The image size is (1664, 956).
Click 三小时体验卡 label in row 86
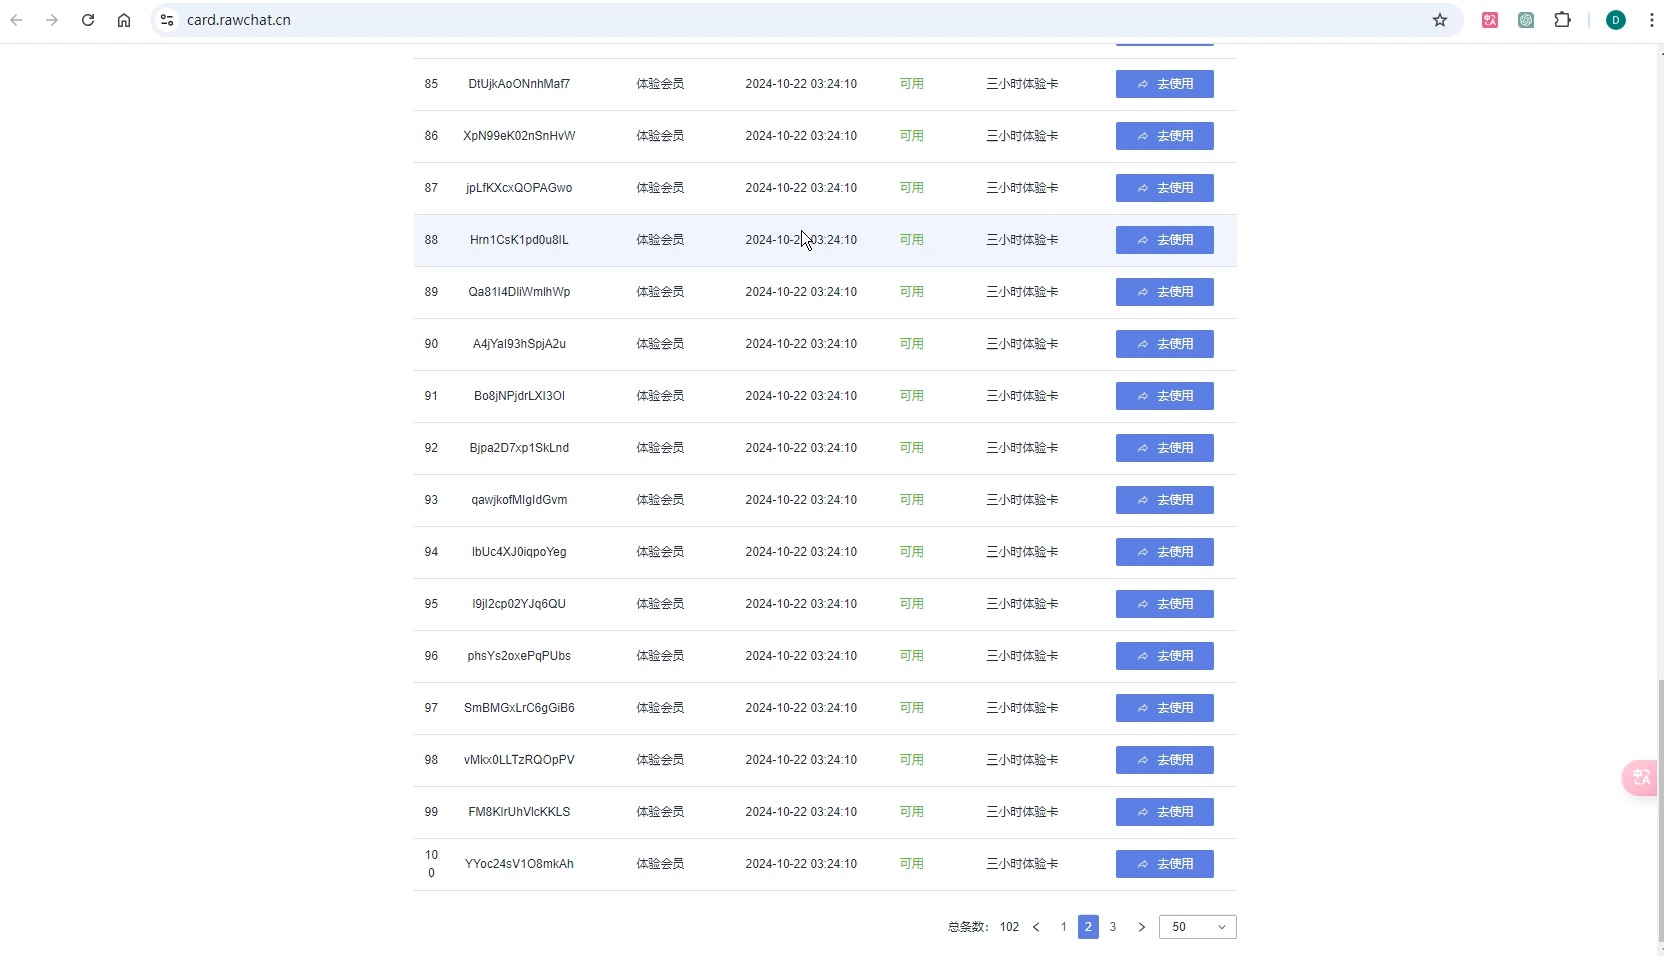point(1022,136)
